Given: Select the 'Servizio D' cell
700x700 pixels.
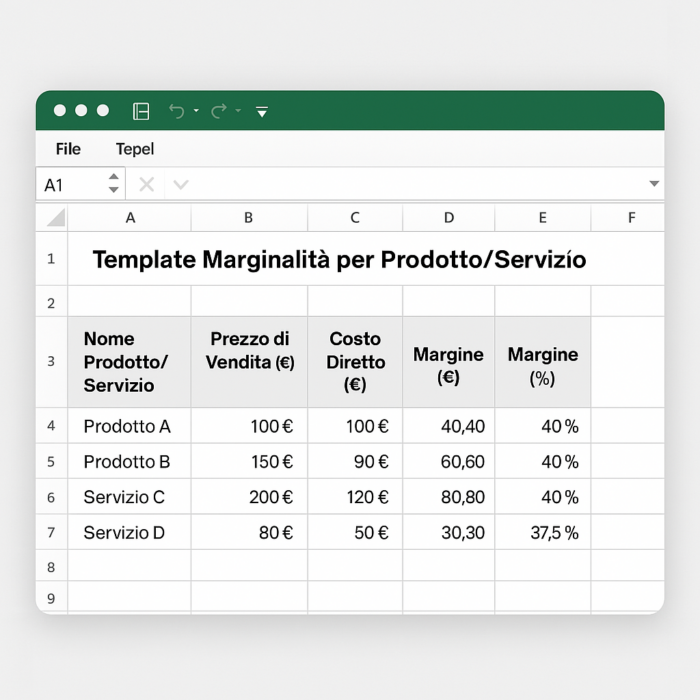Looking at the screenshot, I should [129, 532].
